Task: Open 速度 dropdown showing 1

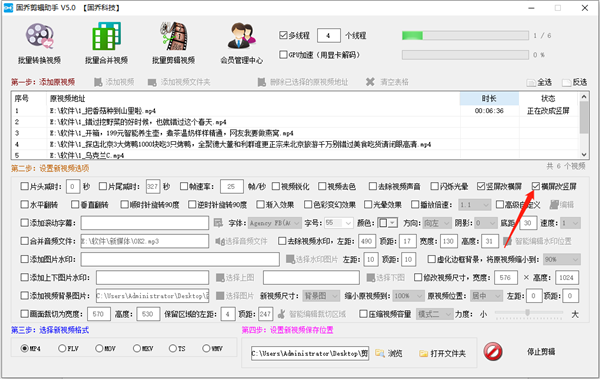Action: pyautogui.click(x=570, y=223)
